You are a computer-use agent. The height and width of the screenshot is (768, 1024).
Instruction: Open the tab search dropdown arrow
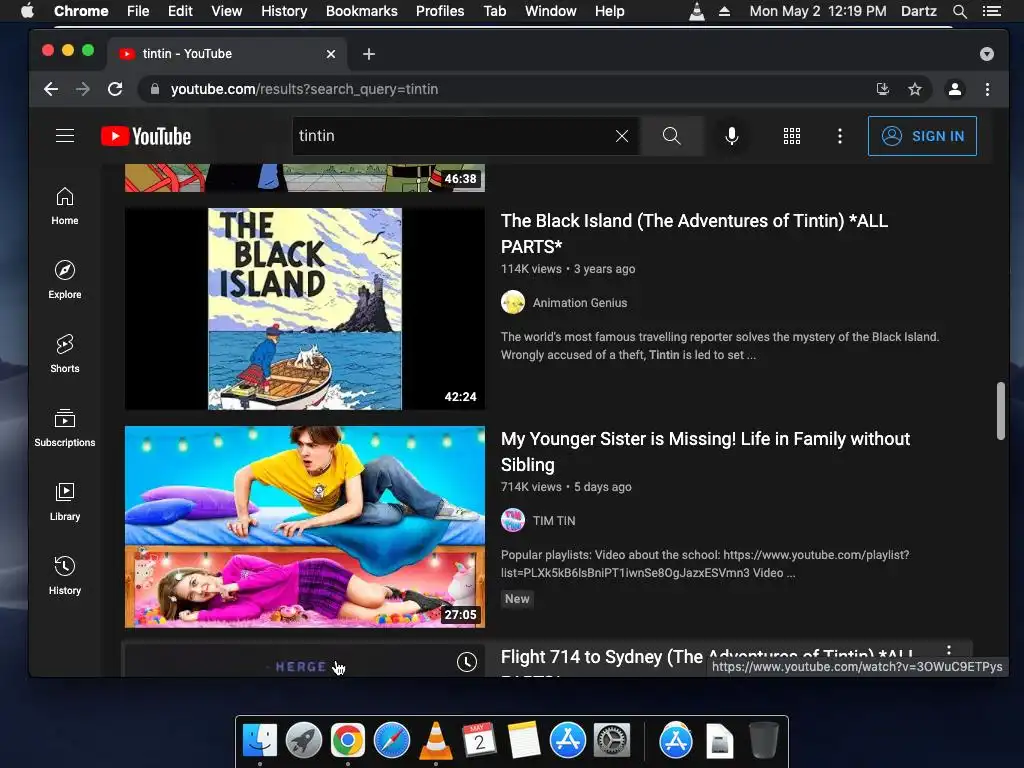click(987, 54)
